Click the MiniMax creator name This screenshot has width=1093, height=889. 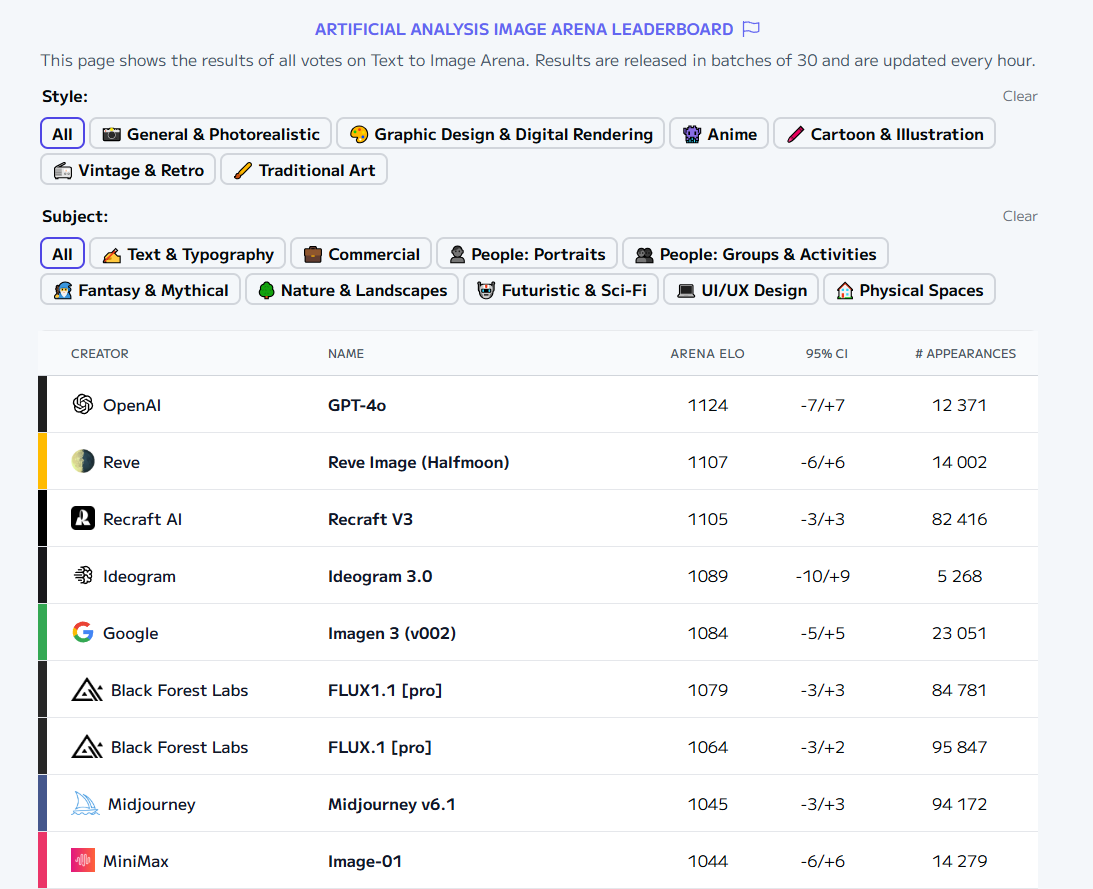click(x=136, y=861)
